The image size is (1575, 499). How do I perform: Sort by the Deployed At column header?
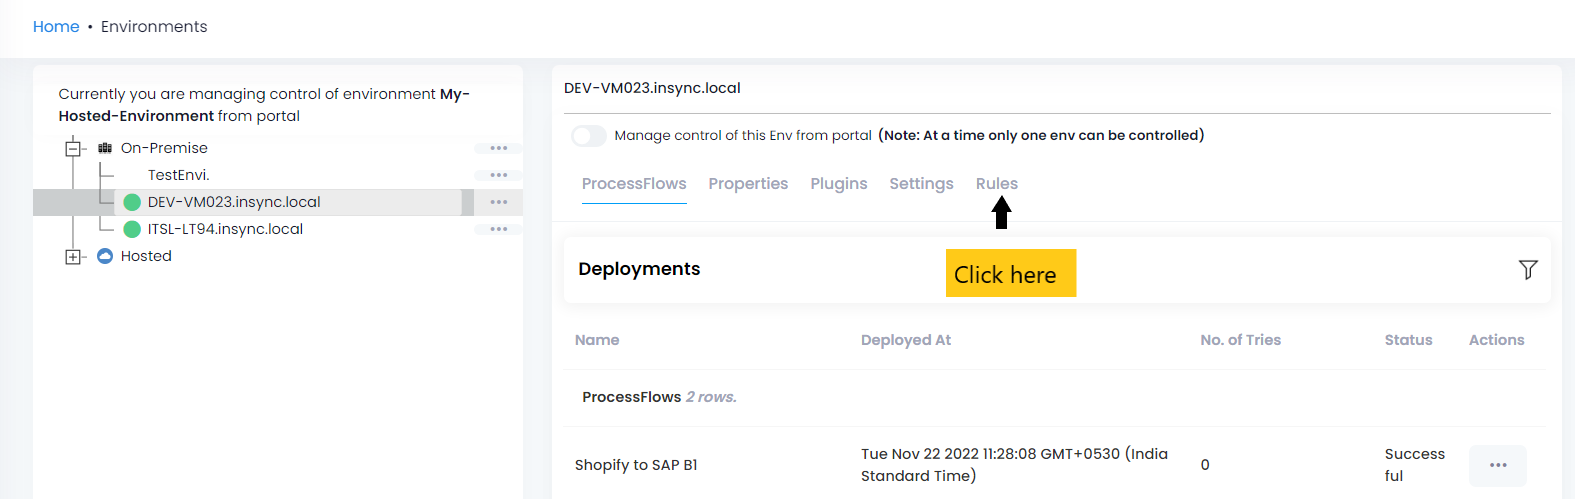905,340
